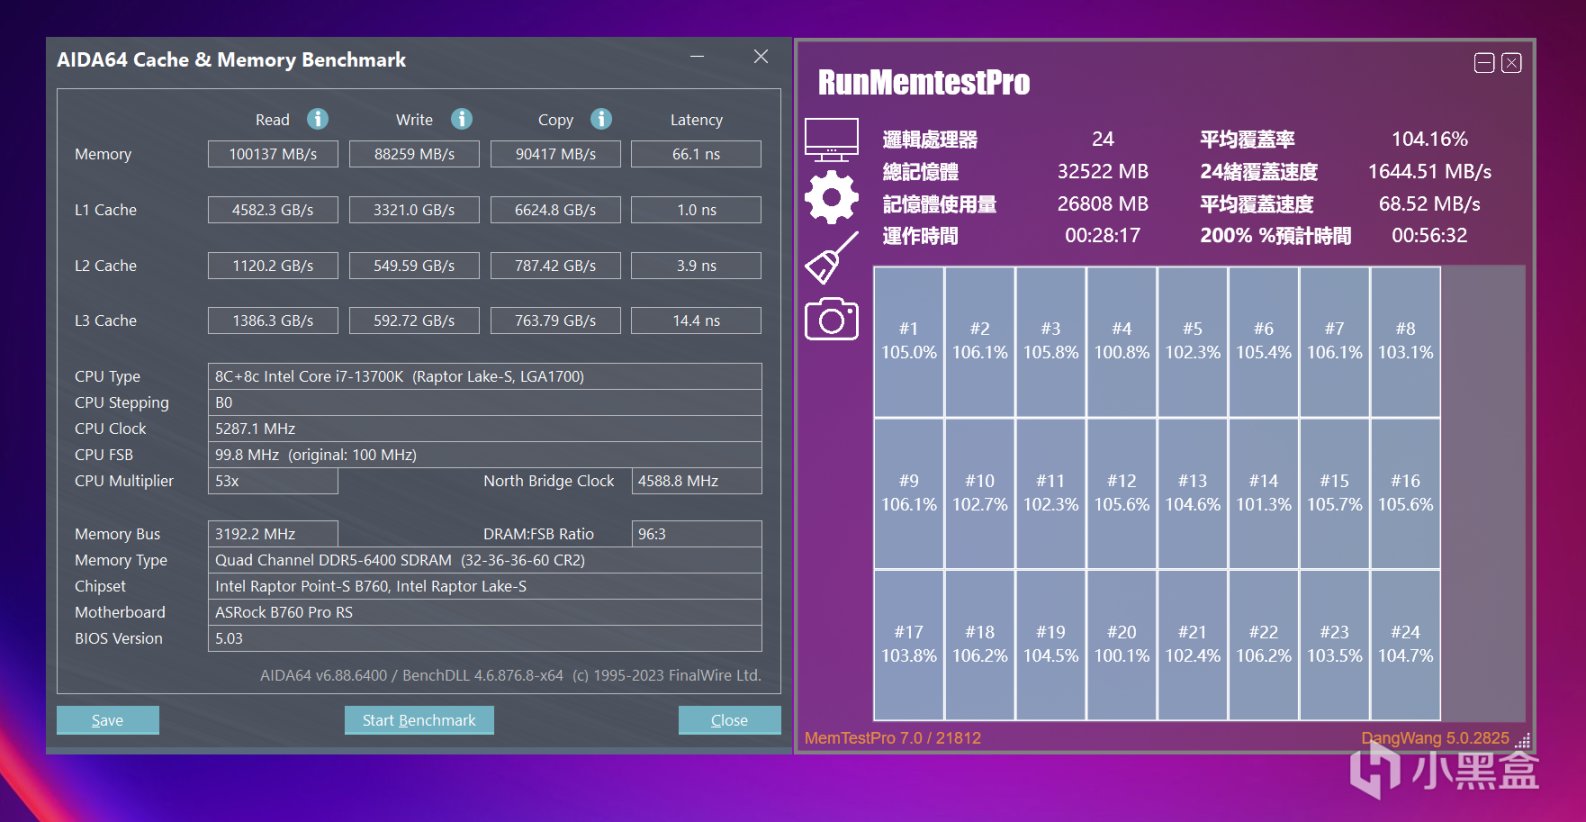Select thread tile #6 showing 105.4%
The image size is (1586, 822).
pos(1264,341)
